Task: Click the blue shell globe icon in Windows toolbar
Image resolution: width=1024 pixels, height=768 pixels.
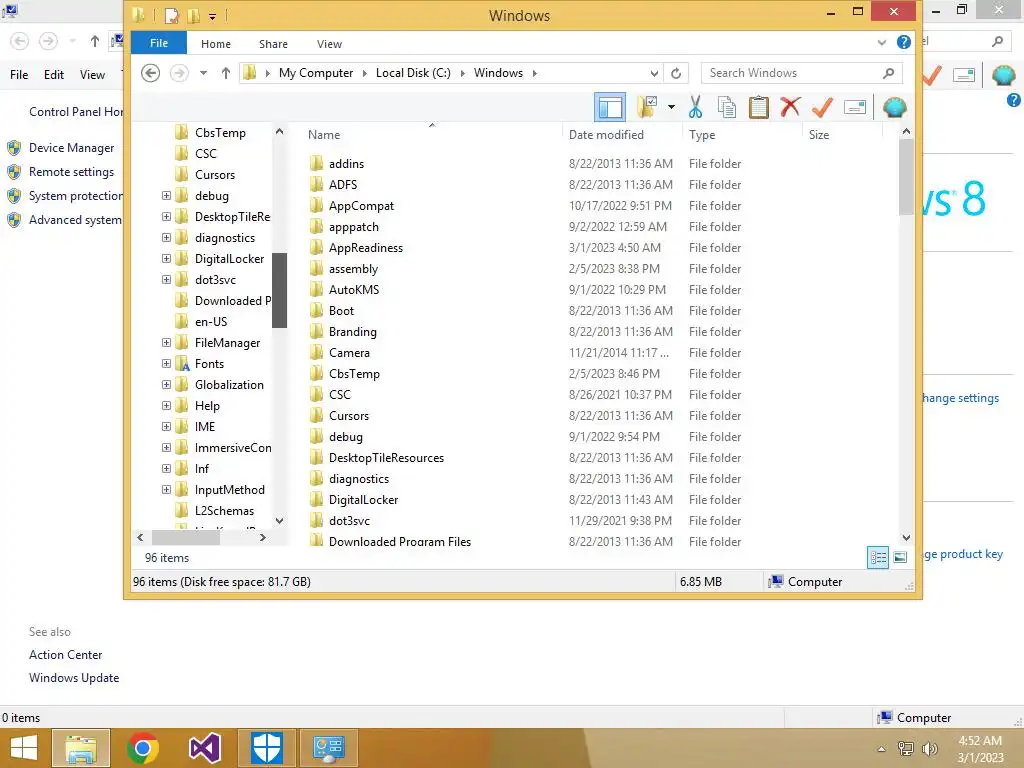Action: (895, 107)
